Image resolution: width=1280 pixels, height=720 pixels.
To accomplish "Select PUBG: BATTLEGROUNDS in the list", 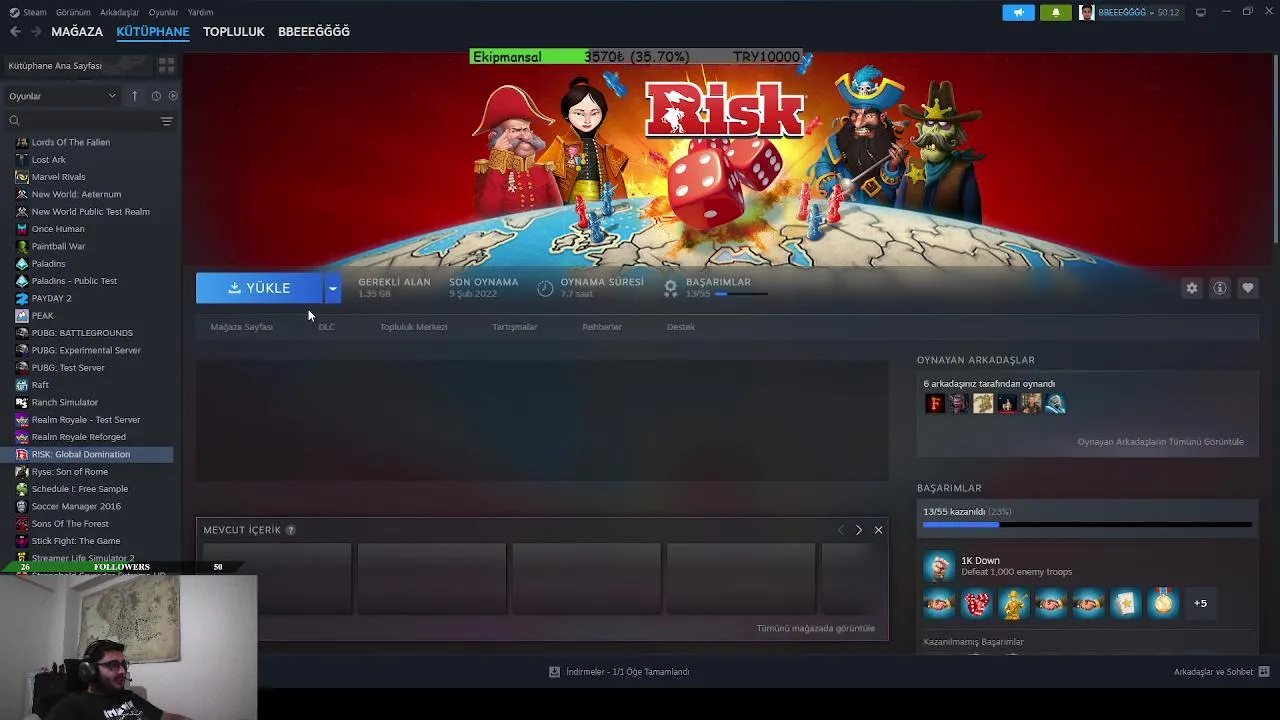I will [82, 333].
